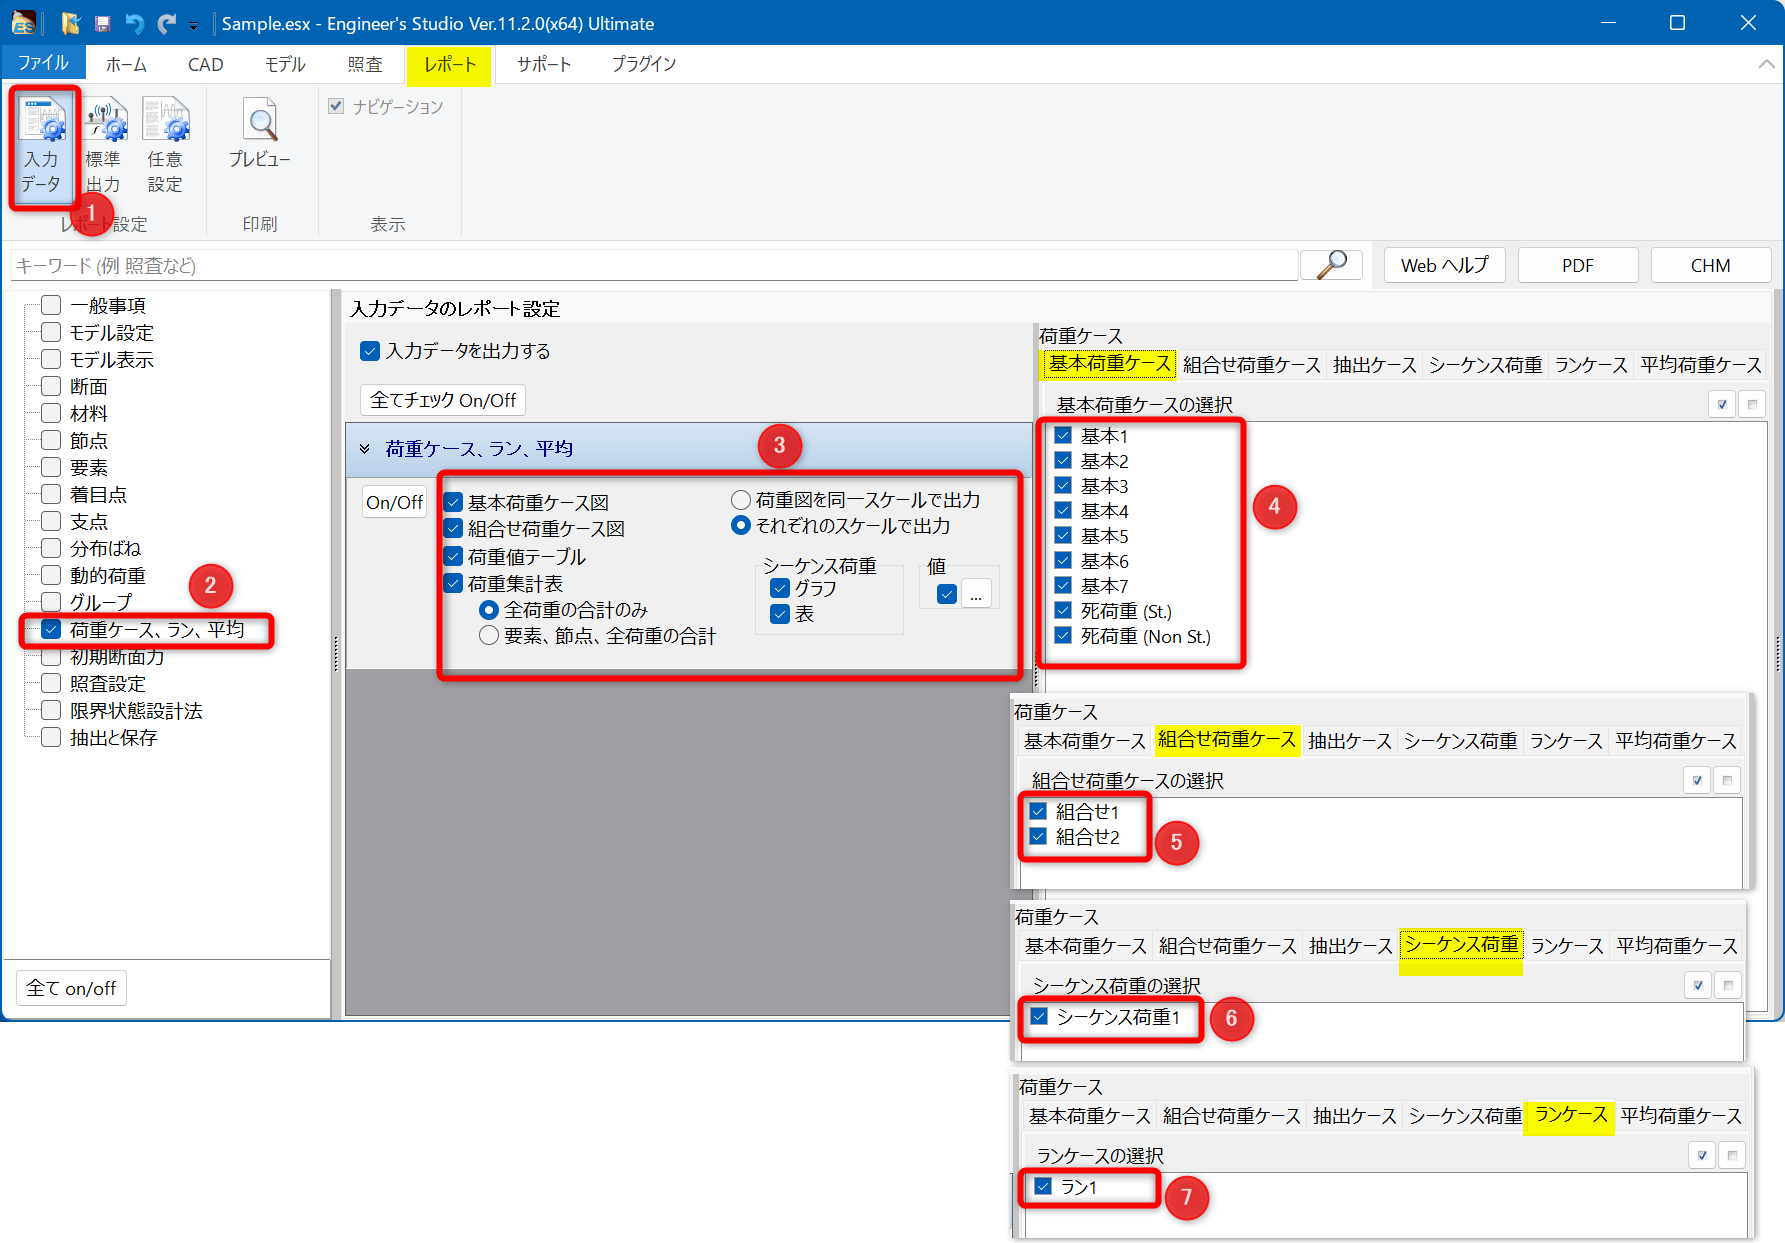Toggle 入力データを出力する checkbox
The image size is (1785, 1243).
pos(370,351)
